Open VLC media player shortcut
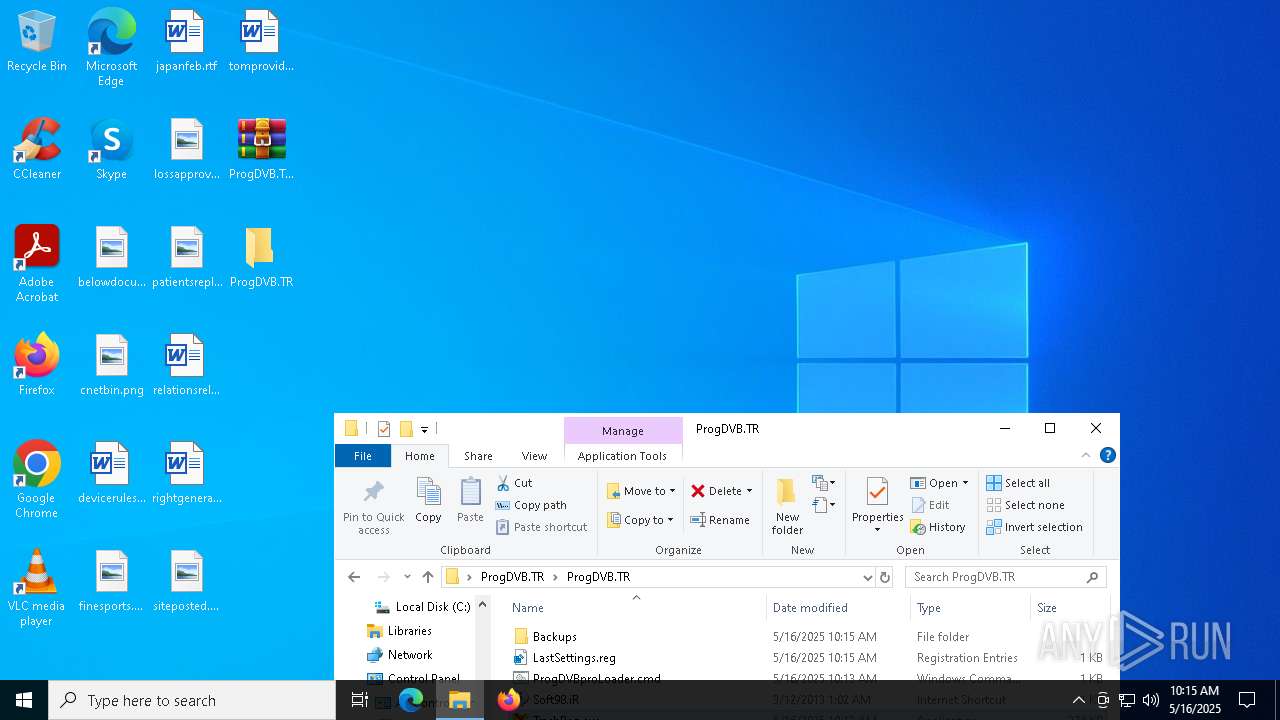The width and height of the screenshot is (1280, 720). click(37, 588)
